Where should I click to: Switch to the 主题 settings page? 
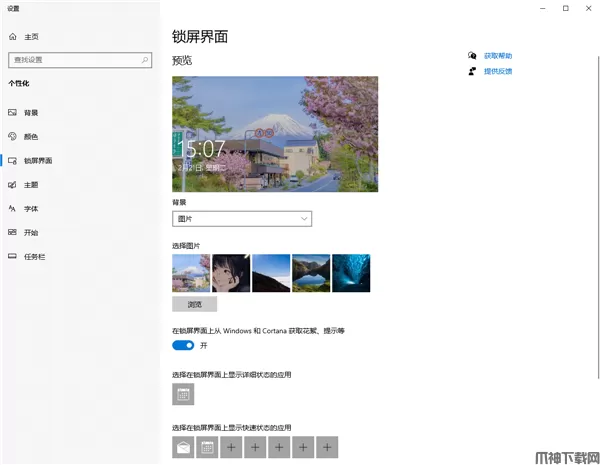click(30, 184)
